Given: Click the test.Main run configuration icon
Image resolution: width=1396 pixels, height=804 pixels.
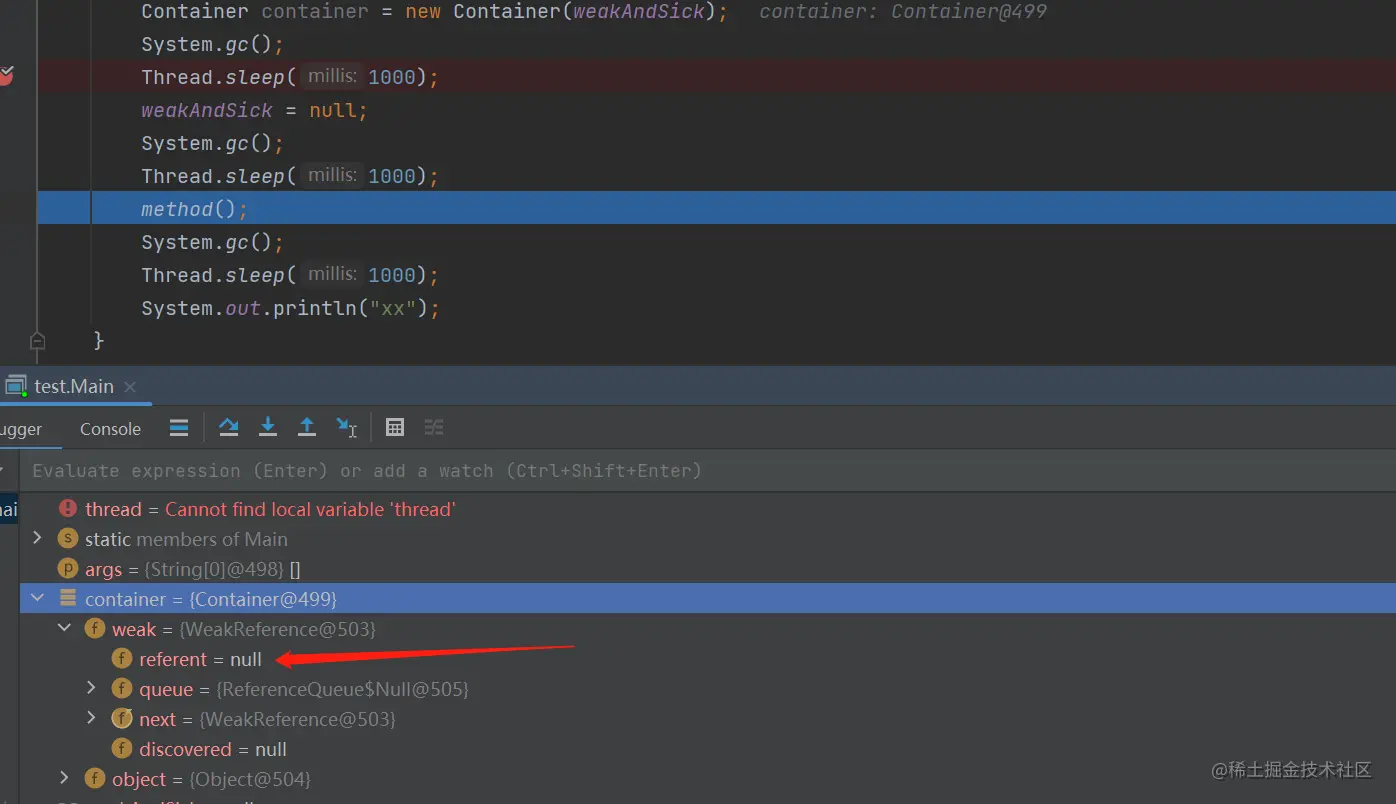Looking at the screenshot, I should pyautogui.click(x=15, y=386).
